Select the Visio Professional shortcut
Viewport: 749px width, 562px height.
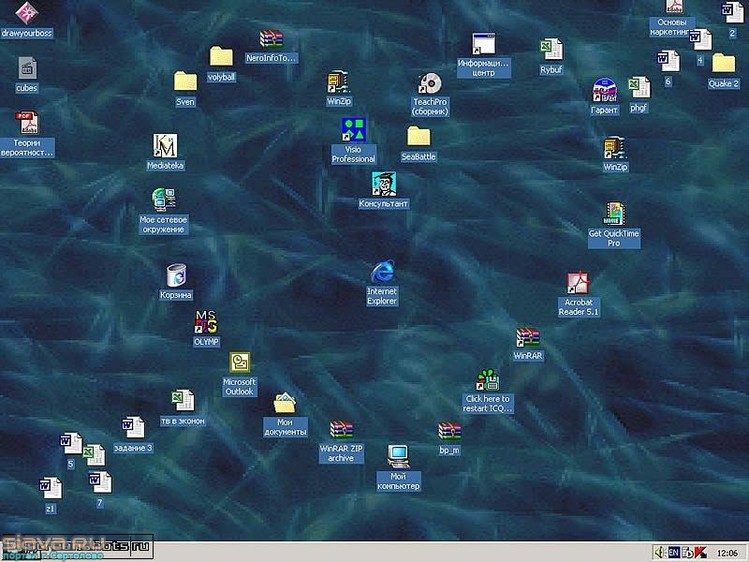354,130
